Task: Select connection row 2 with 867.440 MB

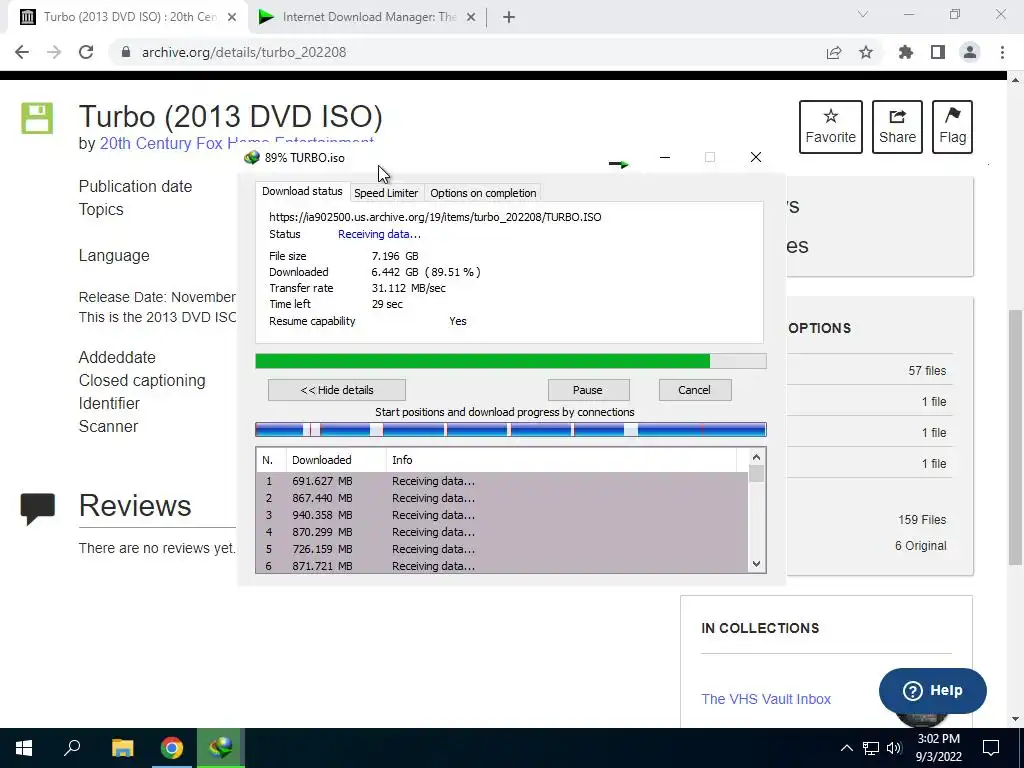Action: pyautogui.click(x=502, y=498)
